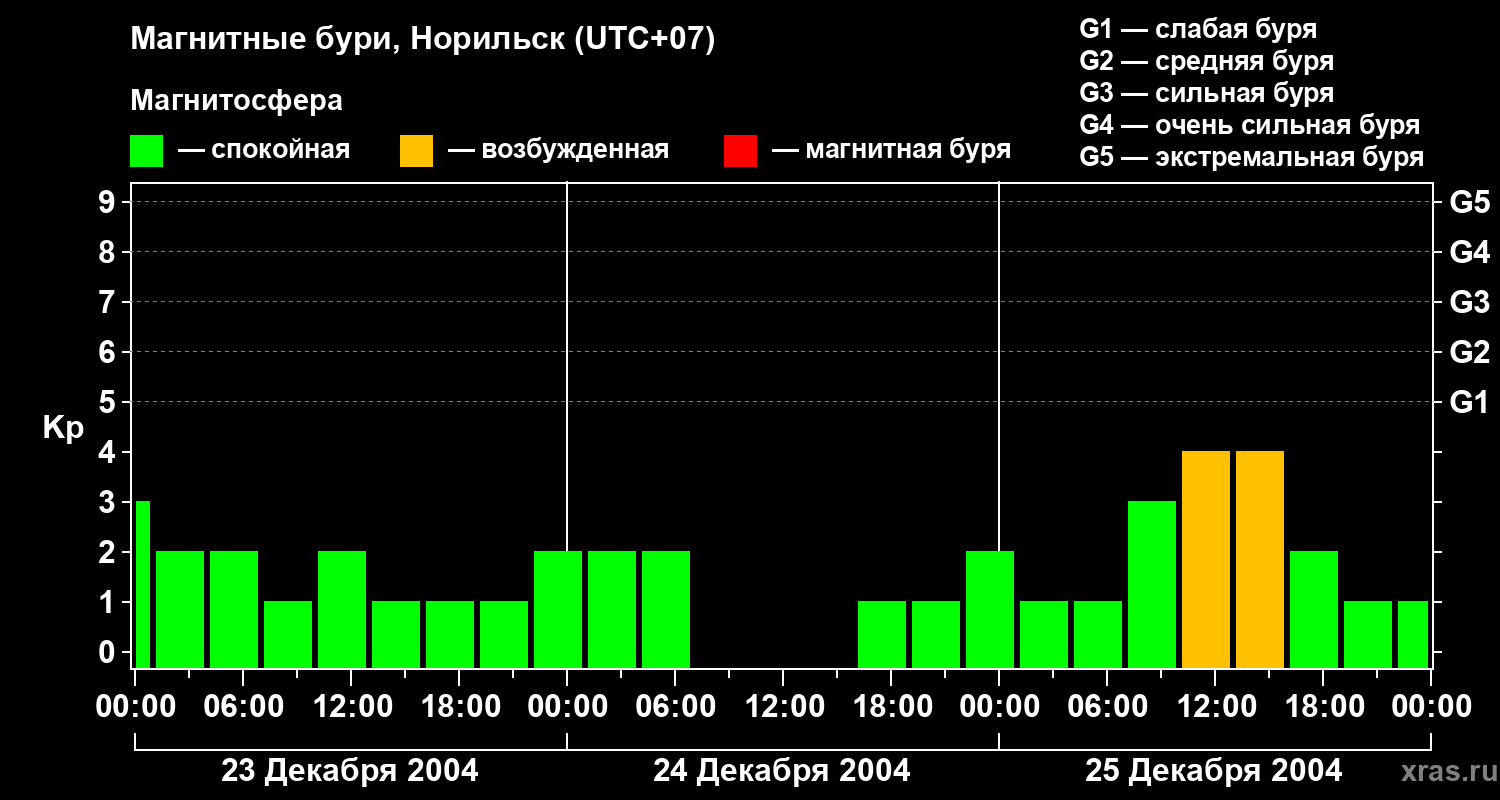Click the G2 label on the right axis

(1470, 353)
